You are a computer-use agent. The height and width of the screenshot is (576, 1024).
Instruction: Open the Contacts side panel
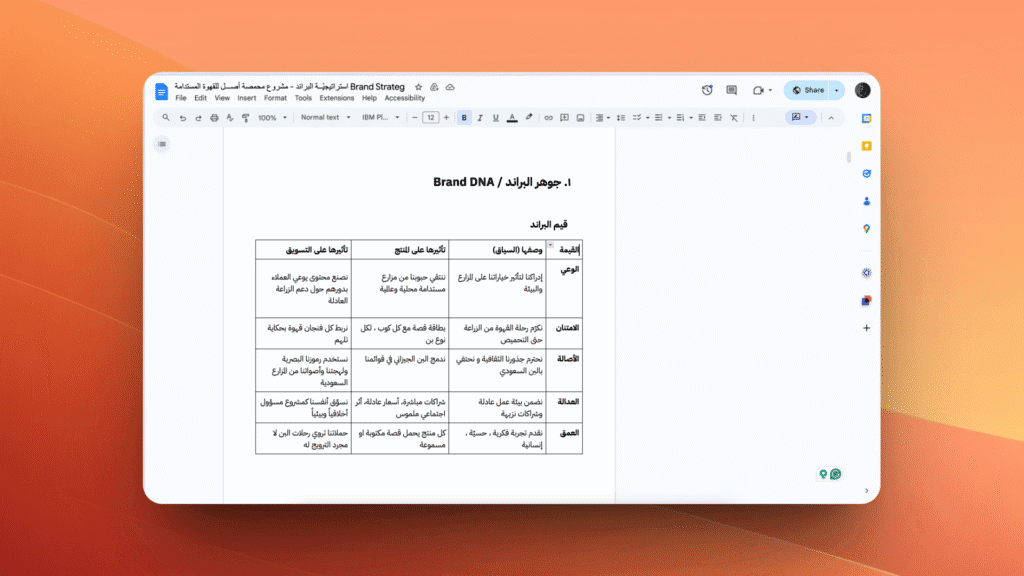point(867,201)
